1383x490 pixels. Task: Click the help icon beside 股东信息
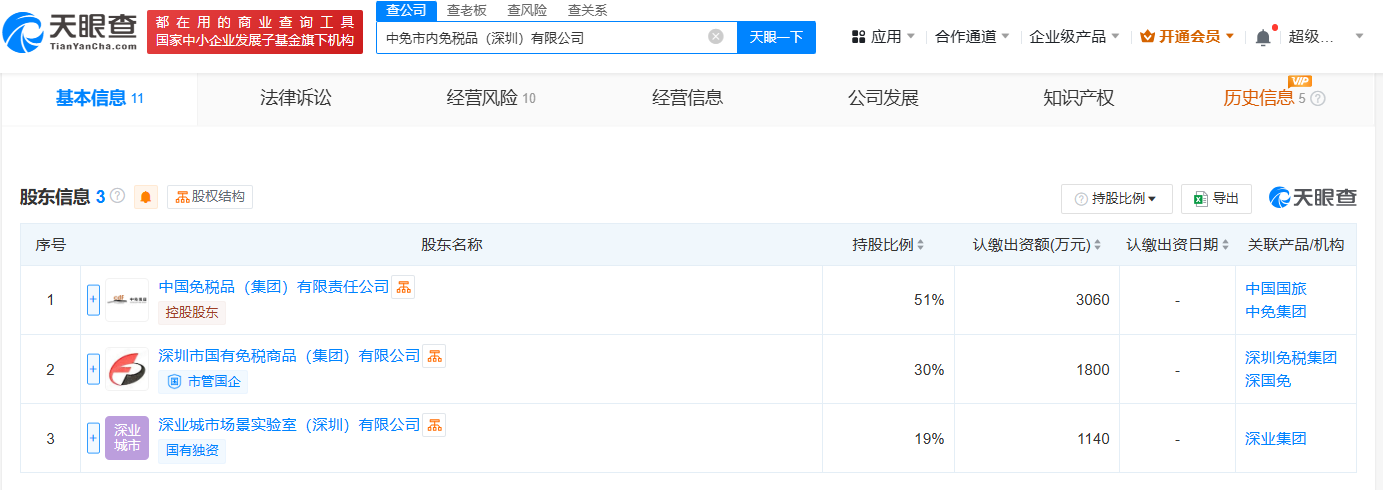point(118,197)
